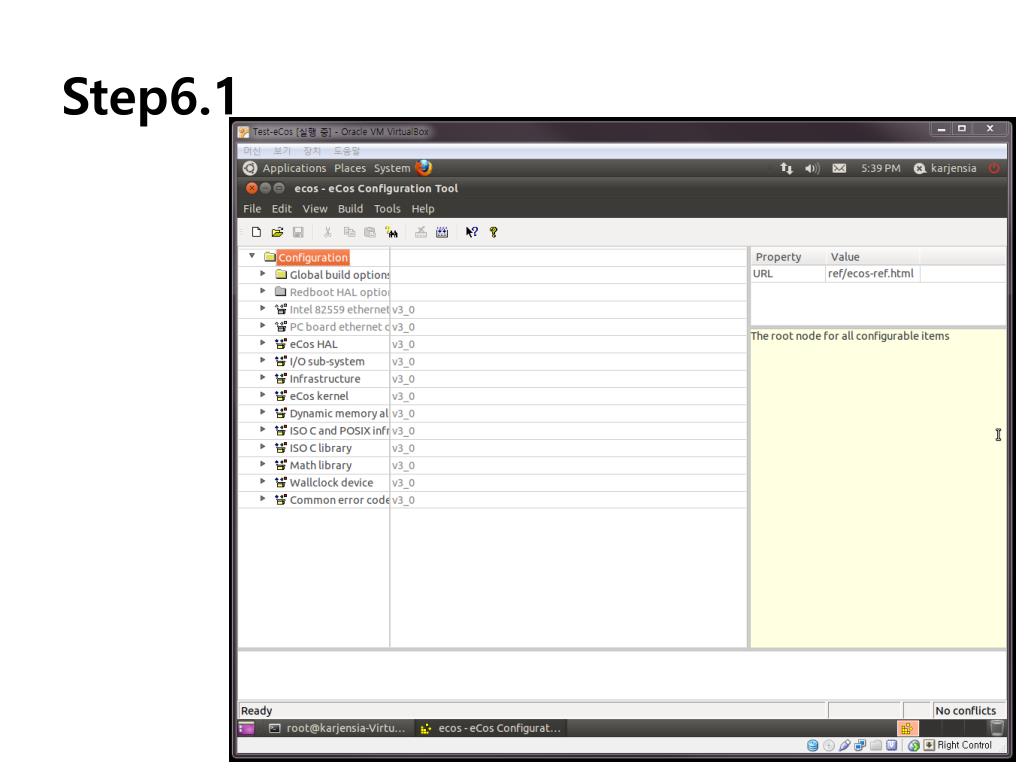This screenshot has width=1024, height=768.
Task: Select Dynamic memory allocation tree item
Action: click(339, 413)
